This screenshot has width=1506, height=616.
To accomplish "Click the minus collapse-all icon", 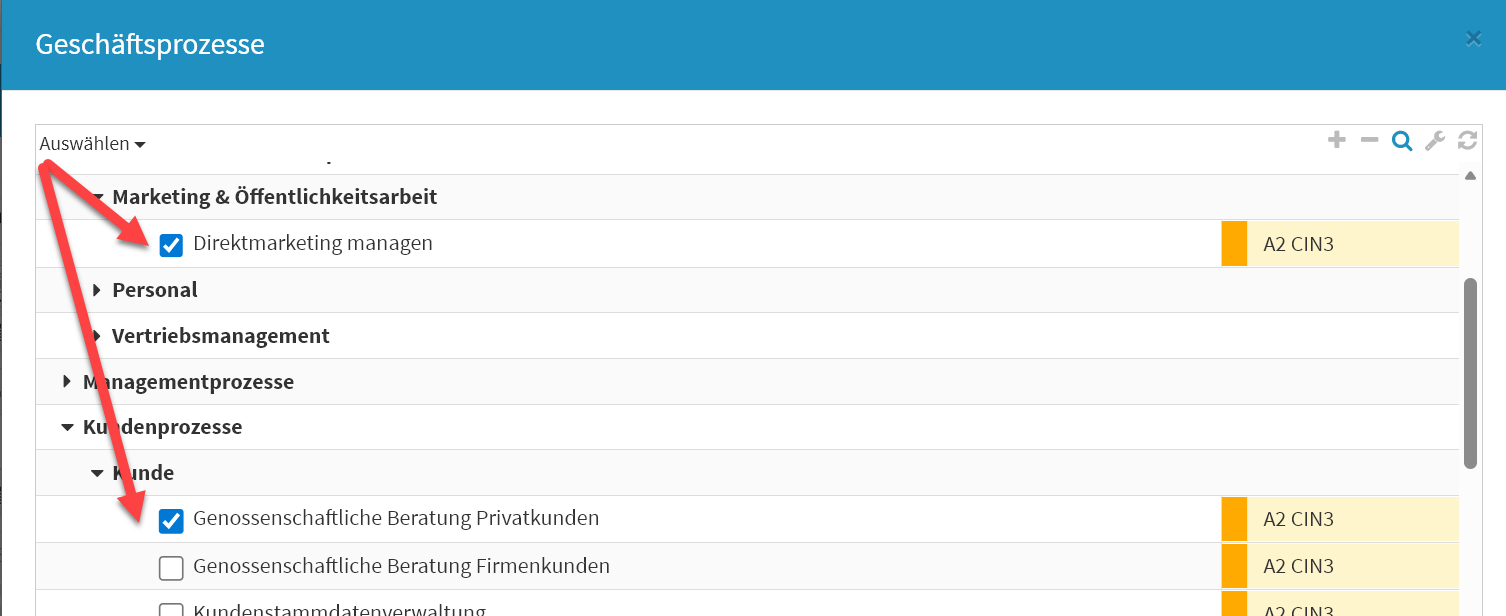I will (1369, 141).
